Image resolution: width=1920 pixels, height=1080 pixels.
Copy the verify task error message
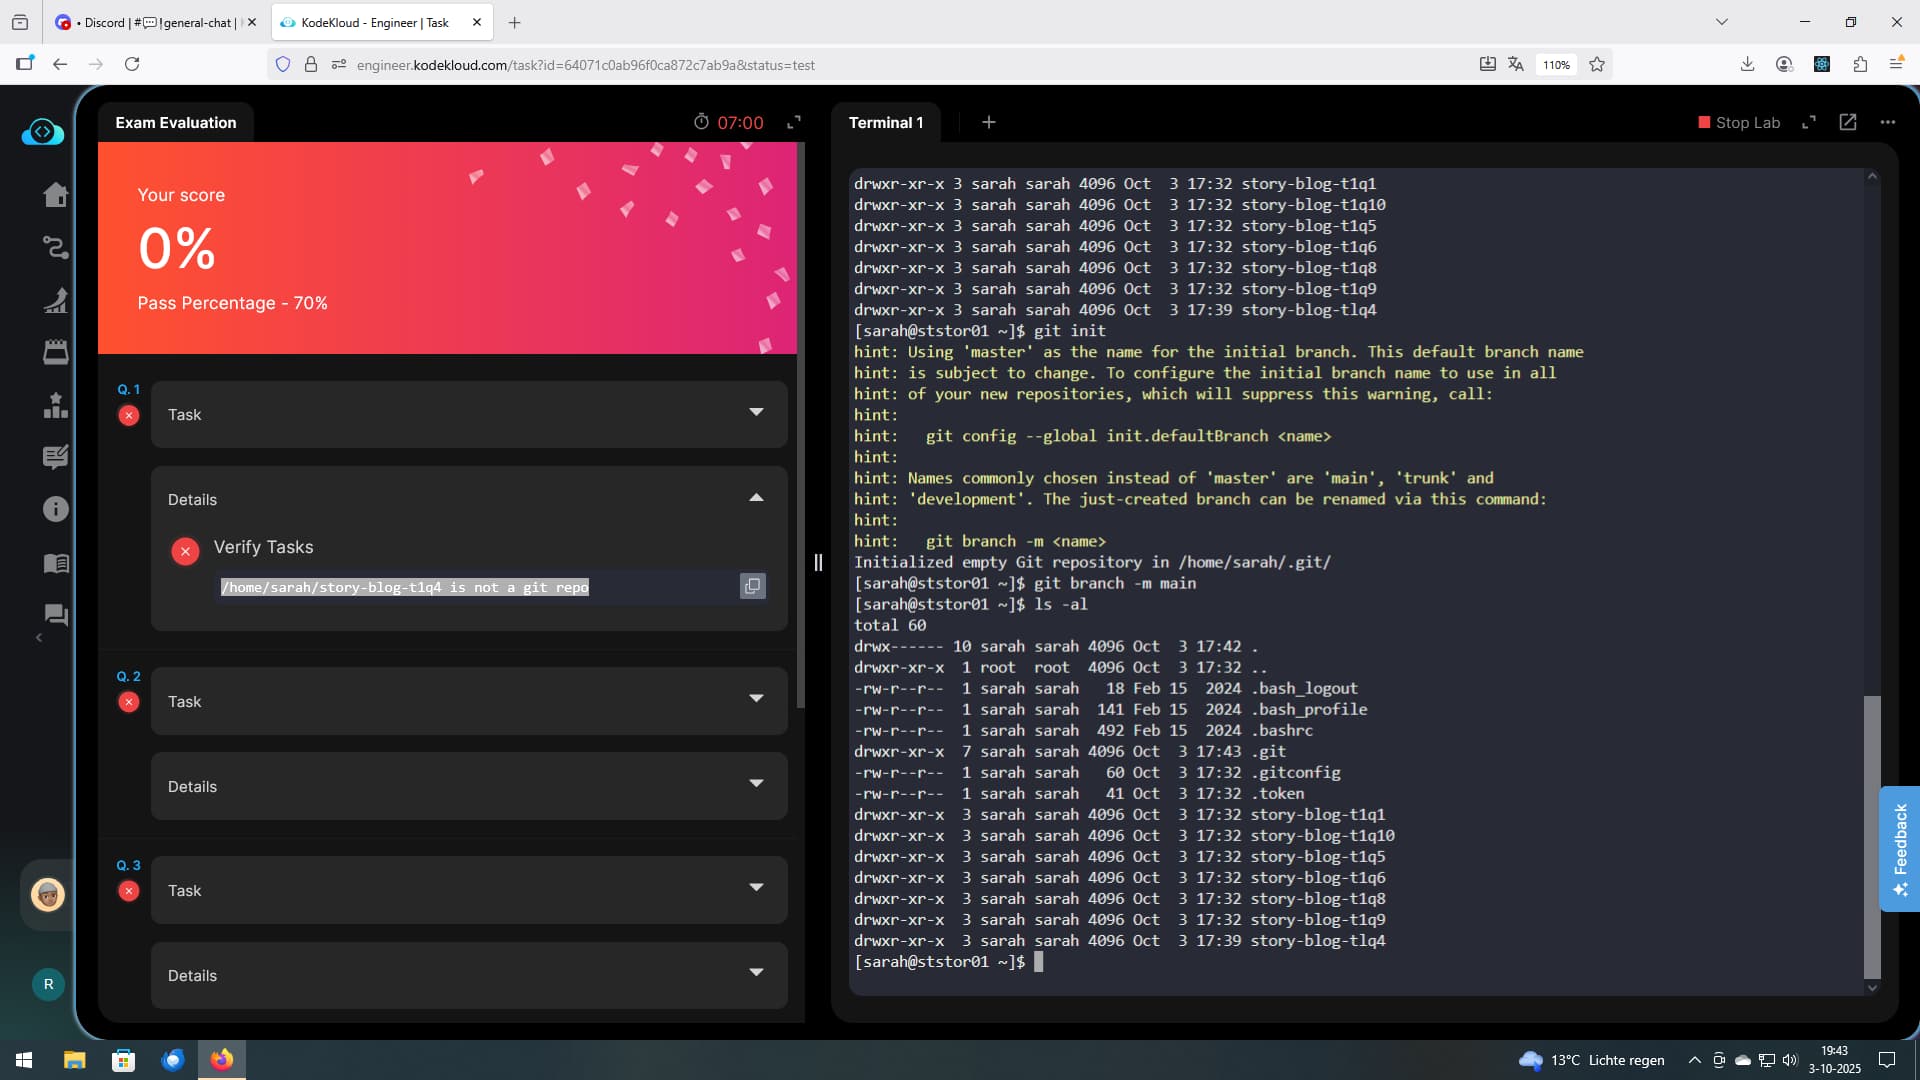(752, 586)
